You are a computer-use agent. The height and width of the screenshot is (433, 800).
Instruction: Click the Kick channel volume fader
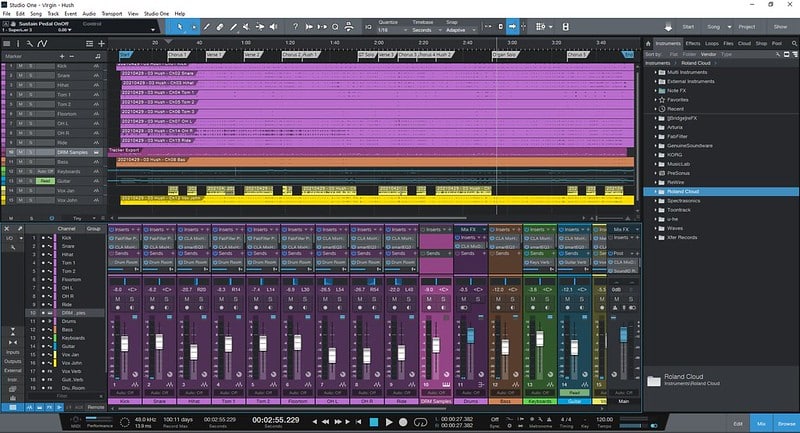pyautogui.click(x=124, y=343)
